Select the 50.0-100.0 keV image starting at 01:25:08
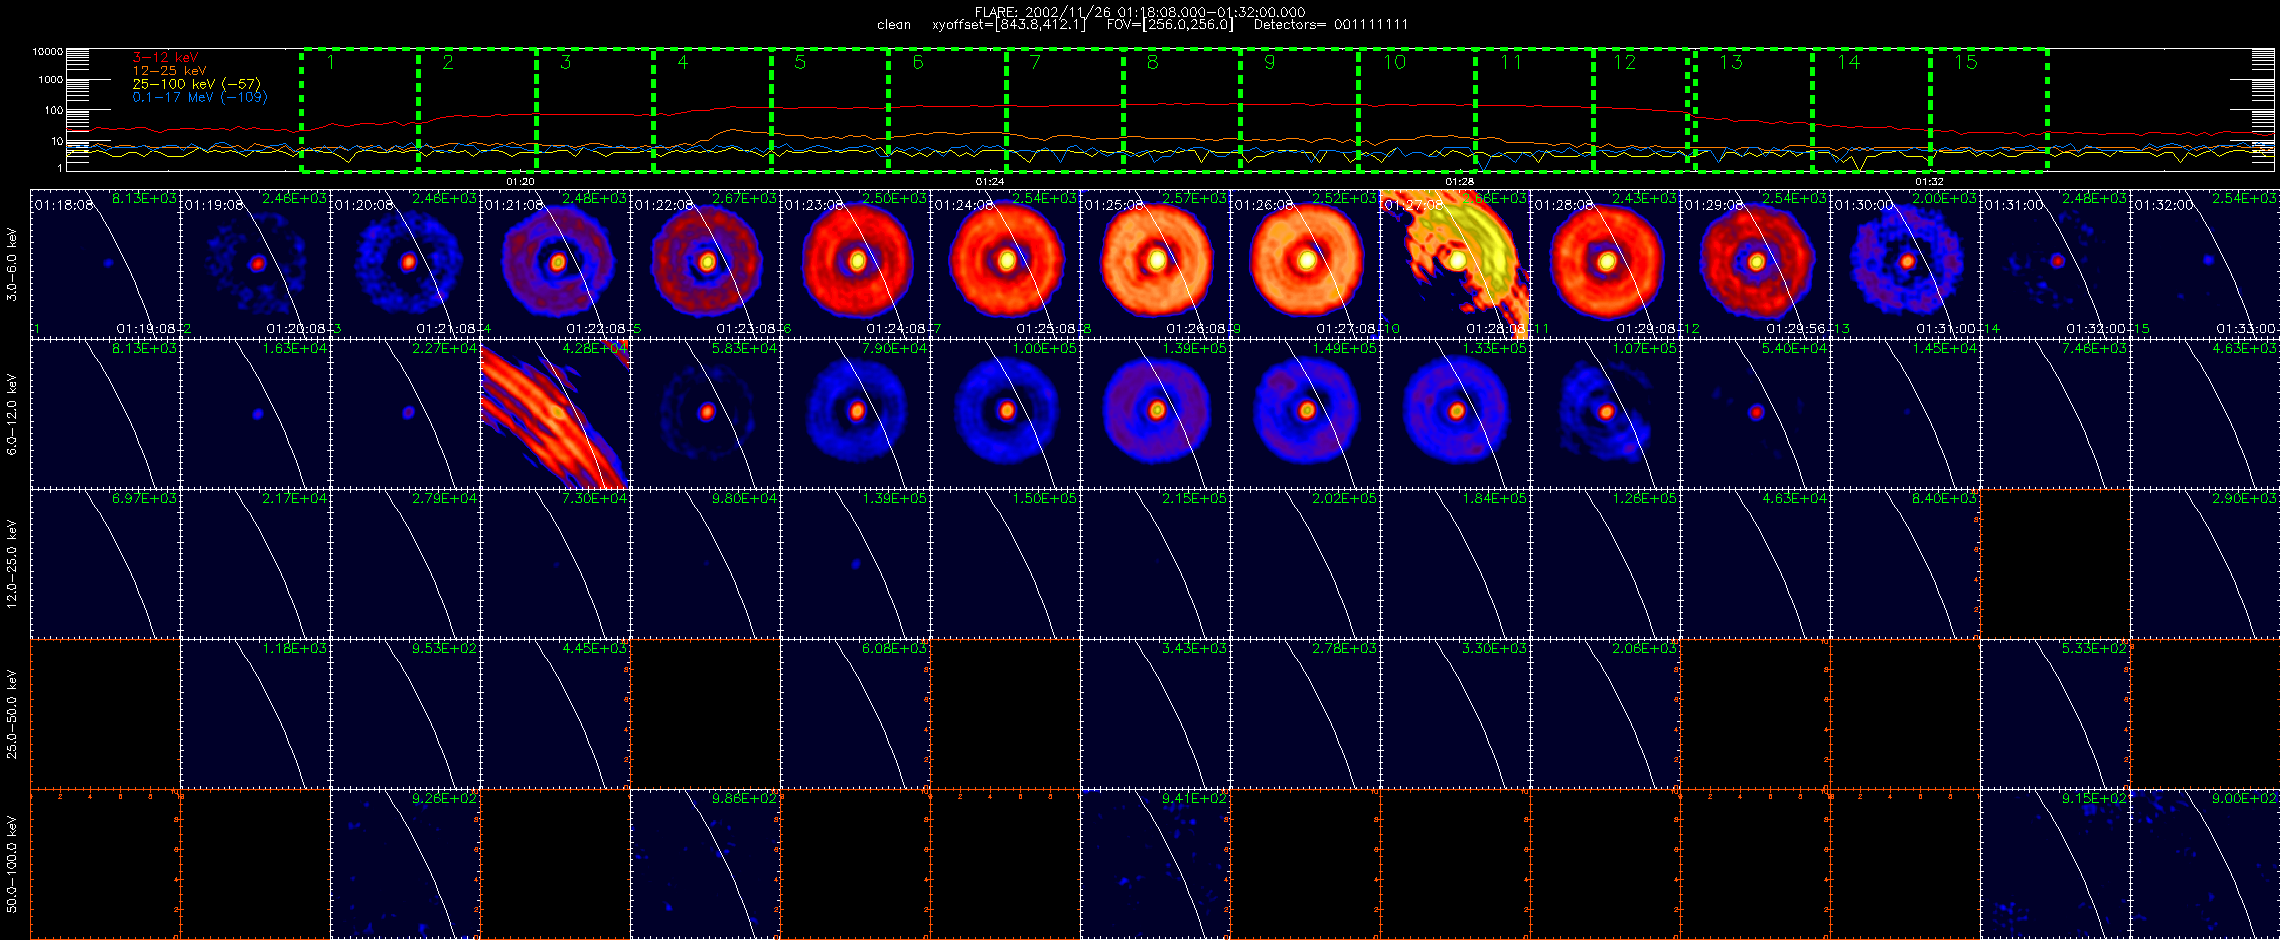 pyautogui.click(x=1155, y=863)
